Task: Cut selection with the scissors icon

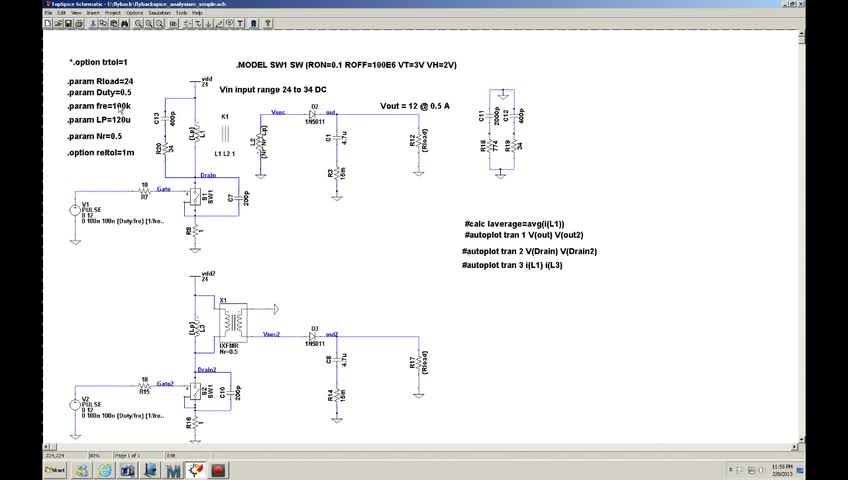Action: 93,23
